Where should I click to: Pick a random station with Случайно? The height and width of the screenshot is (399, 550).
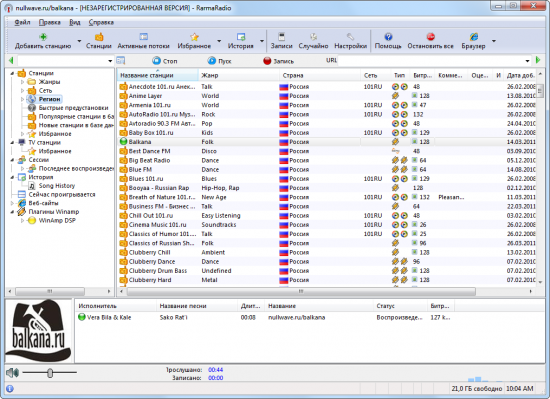313,41
